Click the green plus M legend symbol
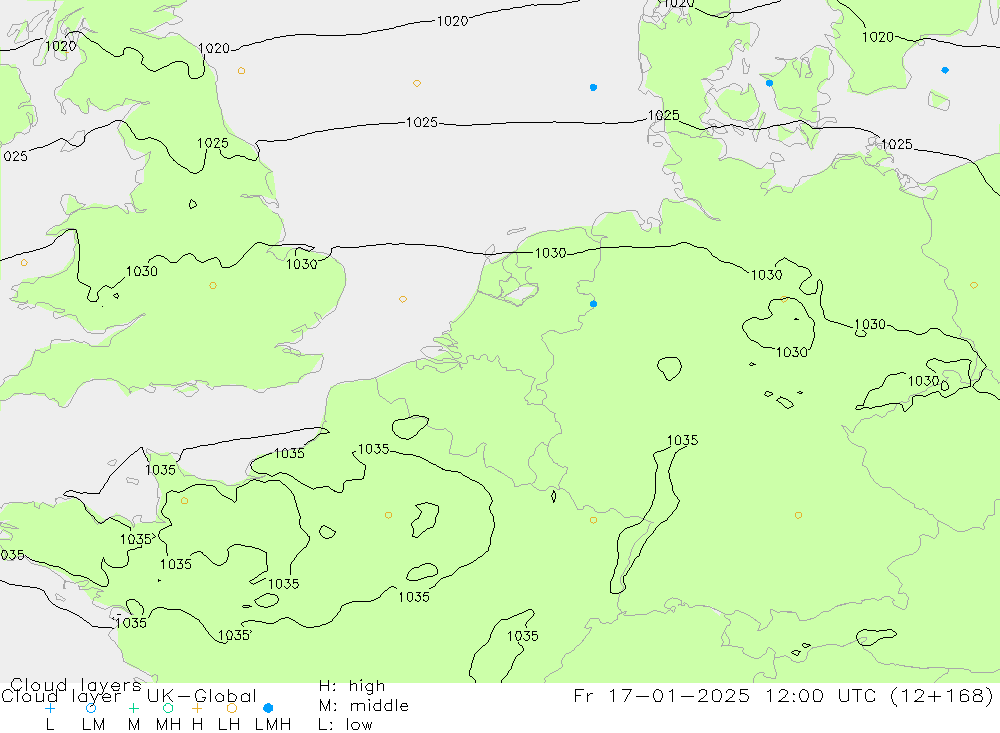The width and height of the screenshot is (1000, 733). coord(133,708)
